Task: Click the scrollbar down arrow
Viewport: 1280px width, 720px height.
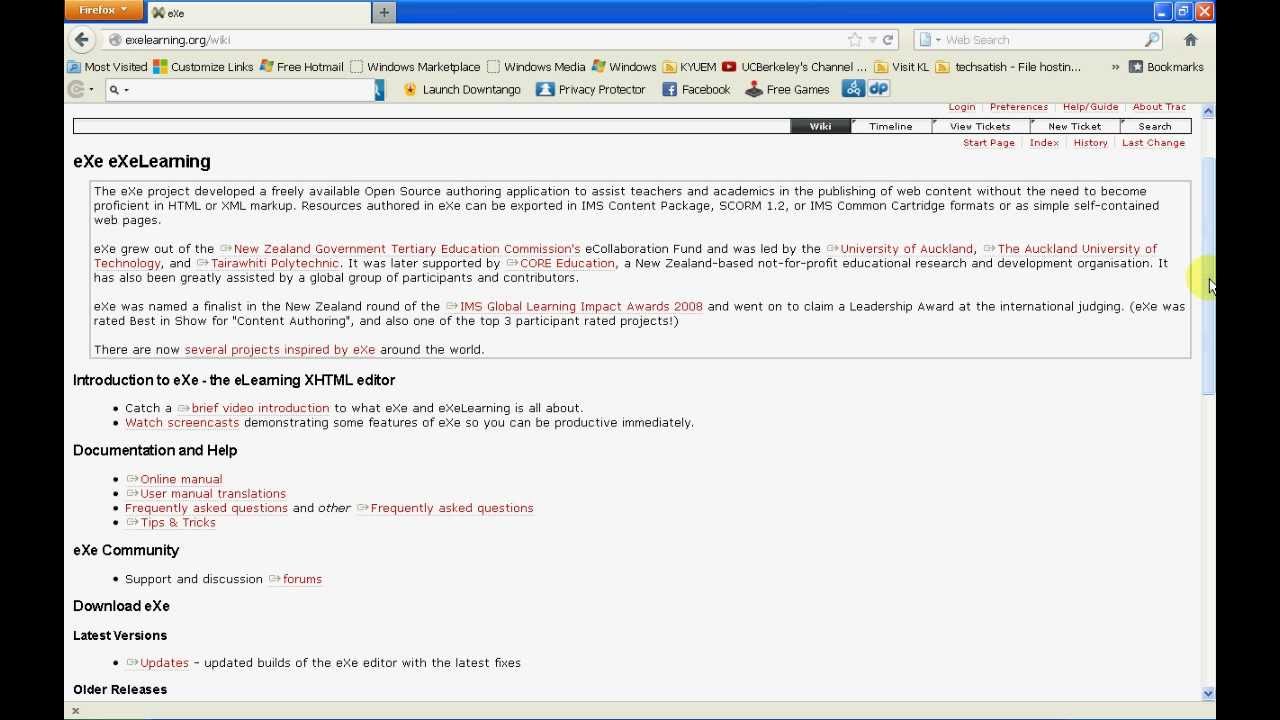Action: tap(1208, 693)
